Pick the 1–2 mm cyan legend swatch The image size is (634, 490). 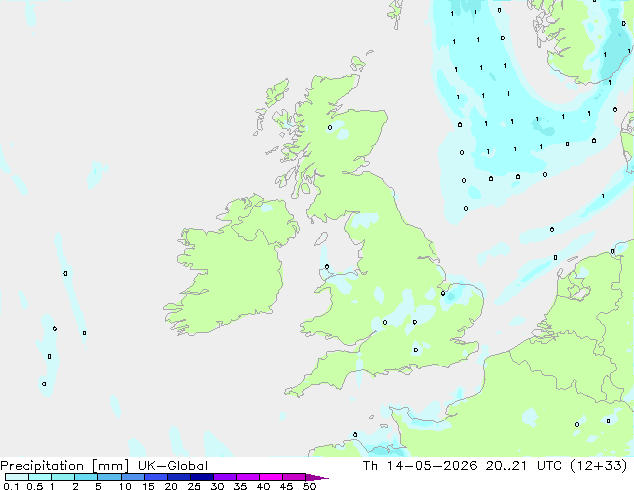(63, 477)
